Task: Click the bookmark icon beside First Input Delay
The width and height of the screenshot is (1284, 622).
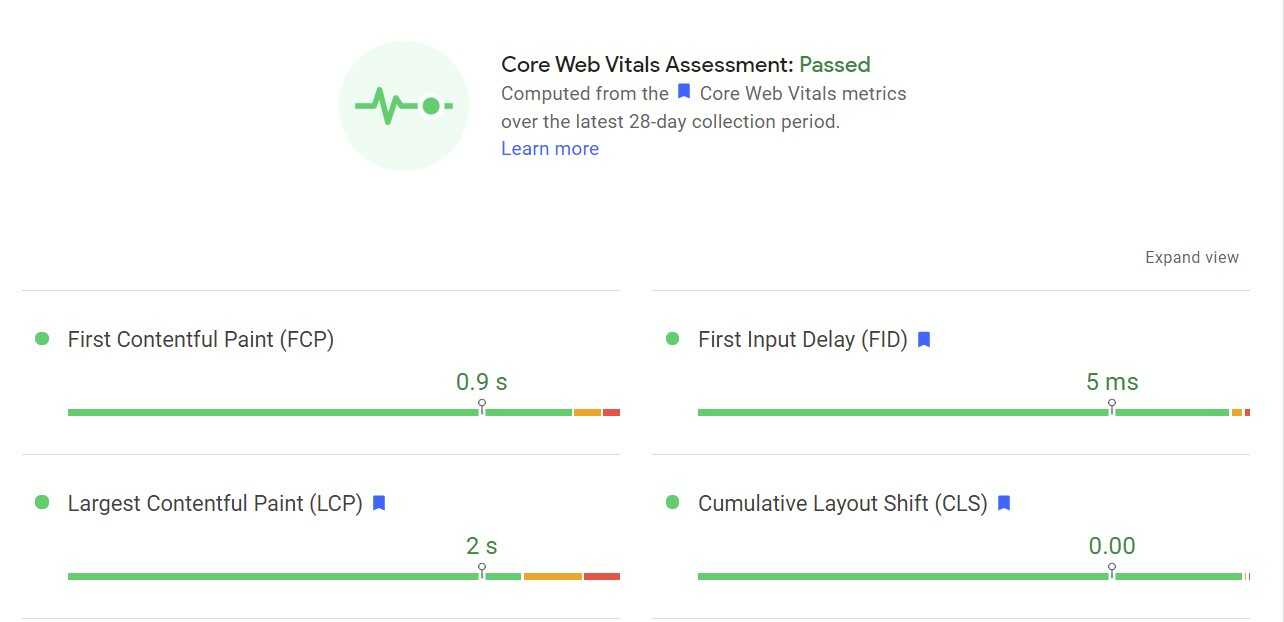Action: pos(924,340)
